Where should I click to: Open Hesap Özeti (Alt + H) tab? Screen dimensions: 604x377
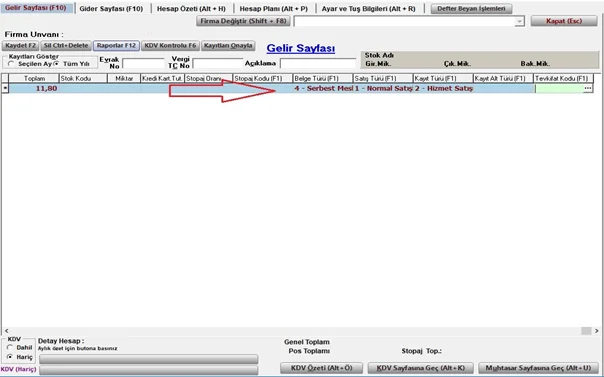(191, 8)
